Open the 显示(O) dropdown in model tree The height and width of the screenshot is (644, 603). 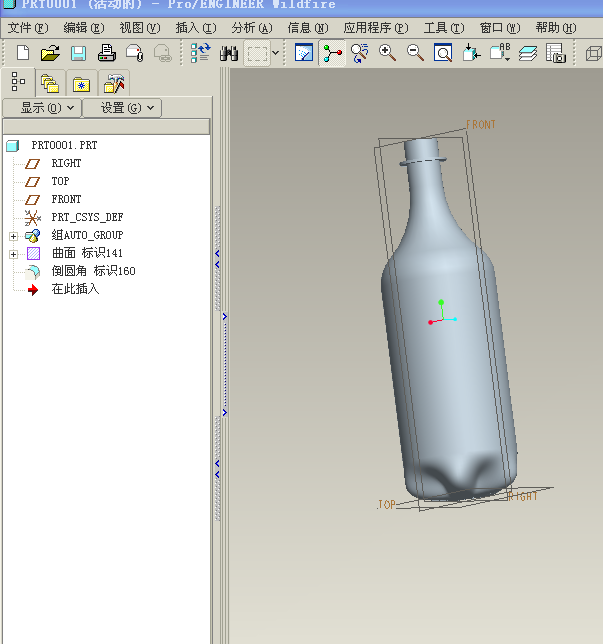click(x=42, y=108)
